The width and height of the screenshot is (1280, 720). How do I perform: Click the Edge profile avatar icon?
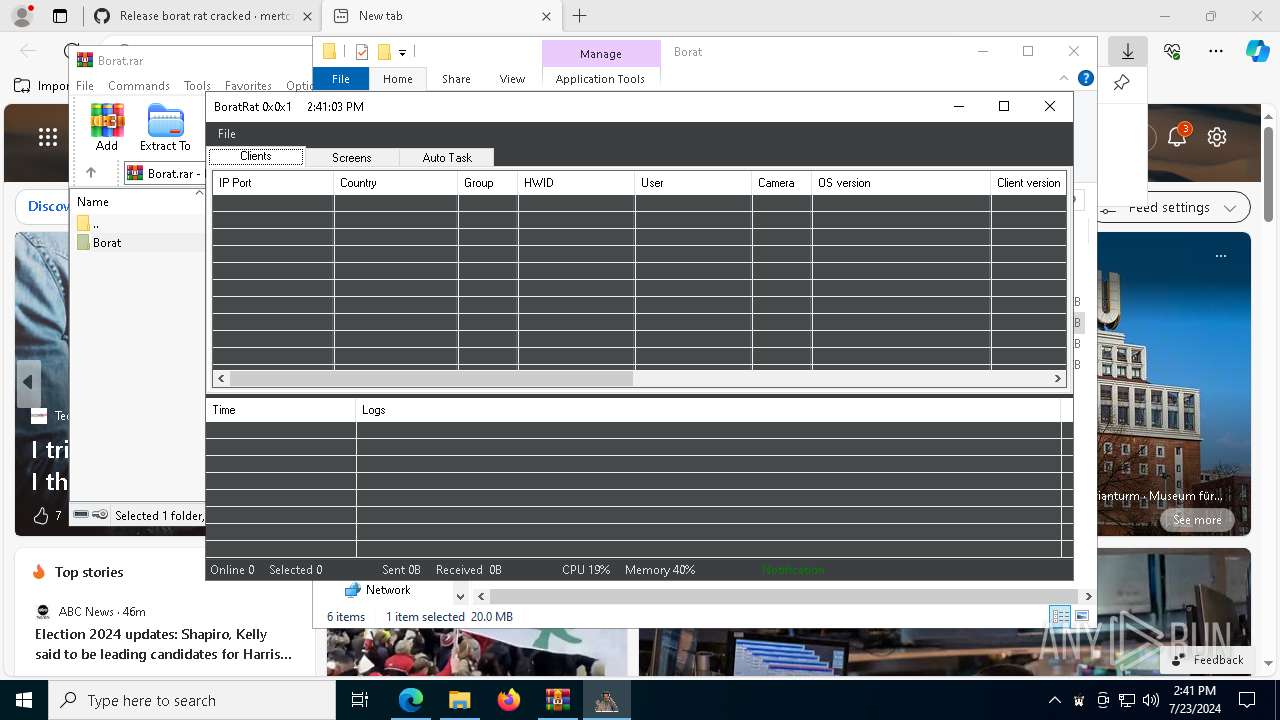point(22,16)
